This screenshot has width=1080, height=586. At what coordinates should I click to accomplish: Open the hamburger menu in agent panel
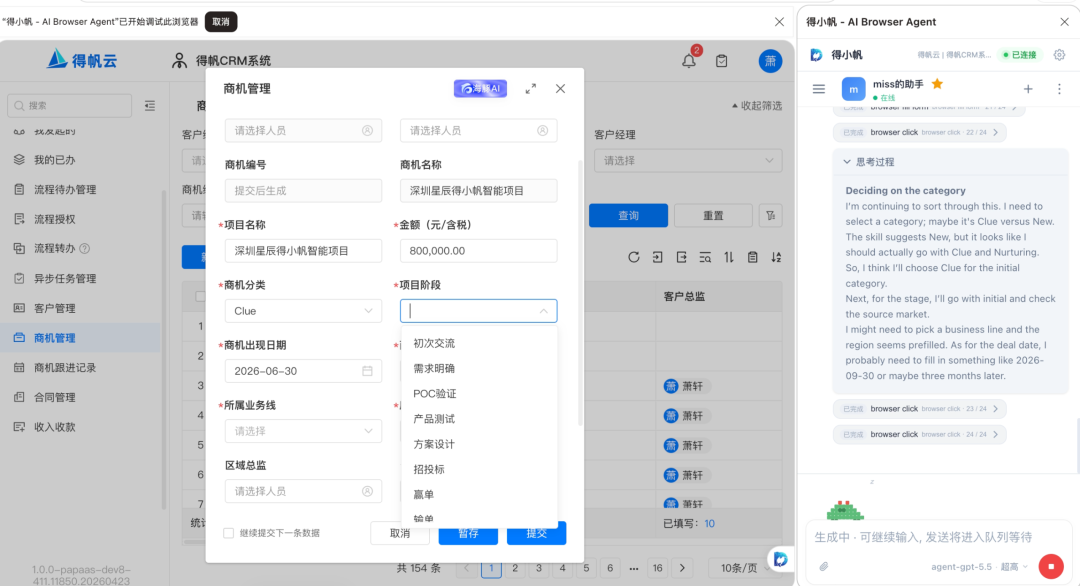pyautogui.click(x=818, y=89)
